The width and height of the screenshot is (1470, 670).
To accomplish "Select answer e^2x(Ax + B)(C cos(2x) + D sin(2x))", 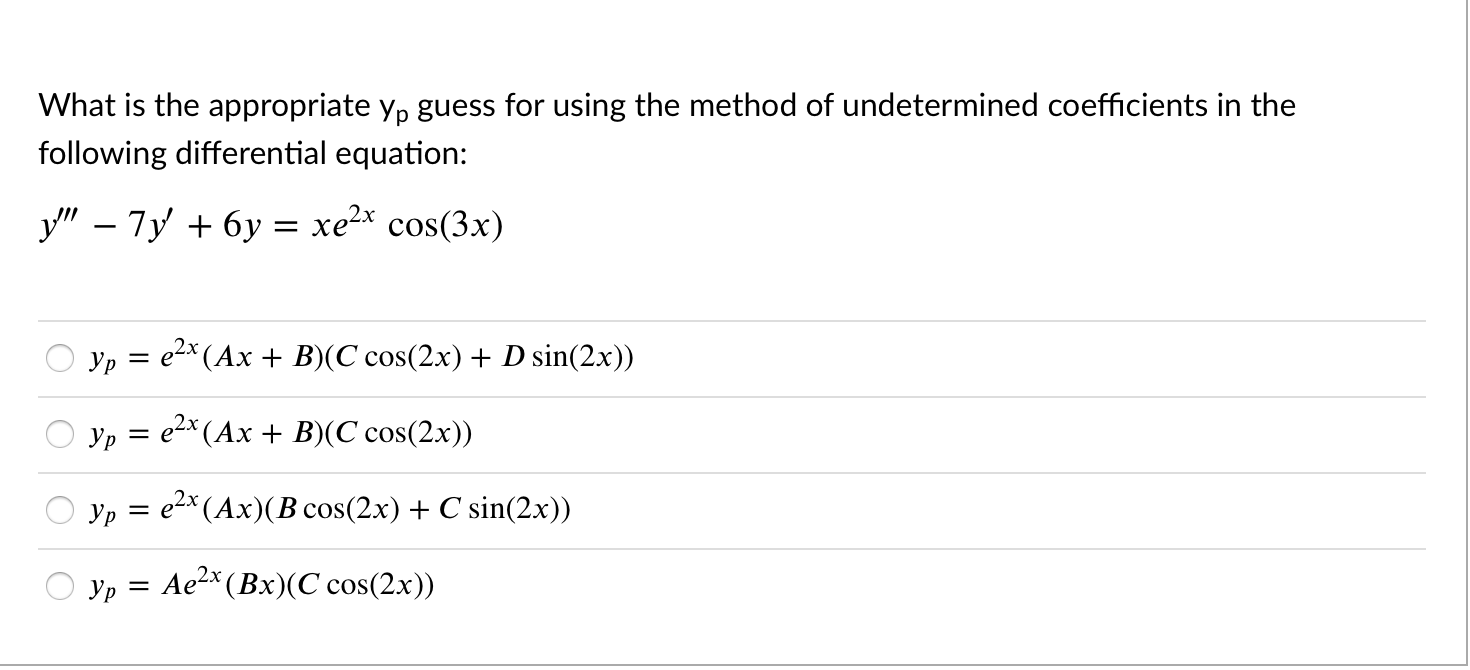I will [x=60, y=357].
